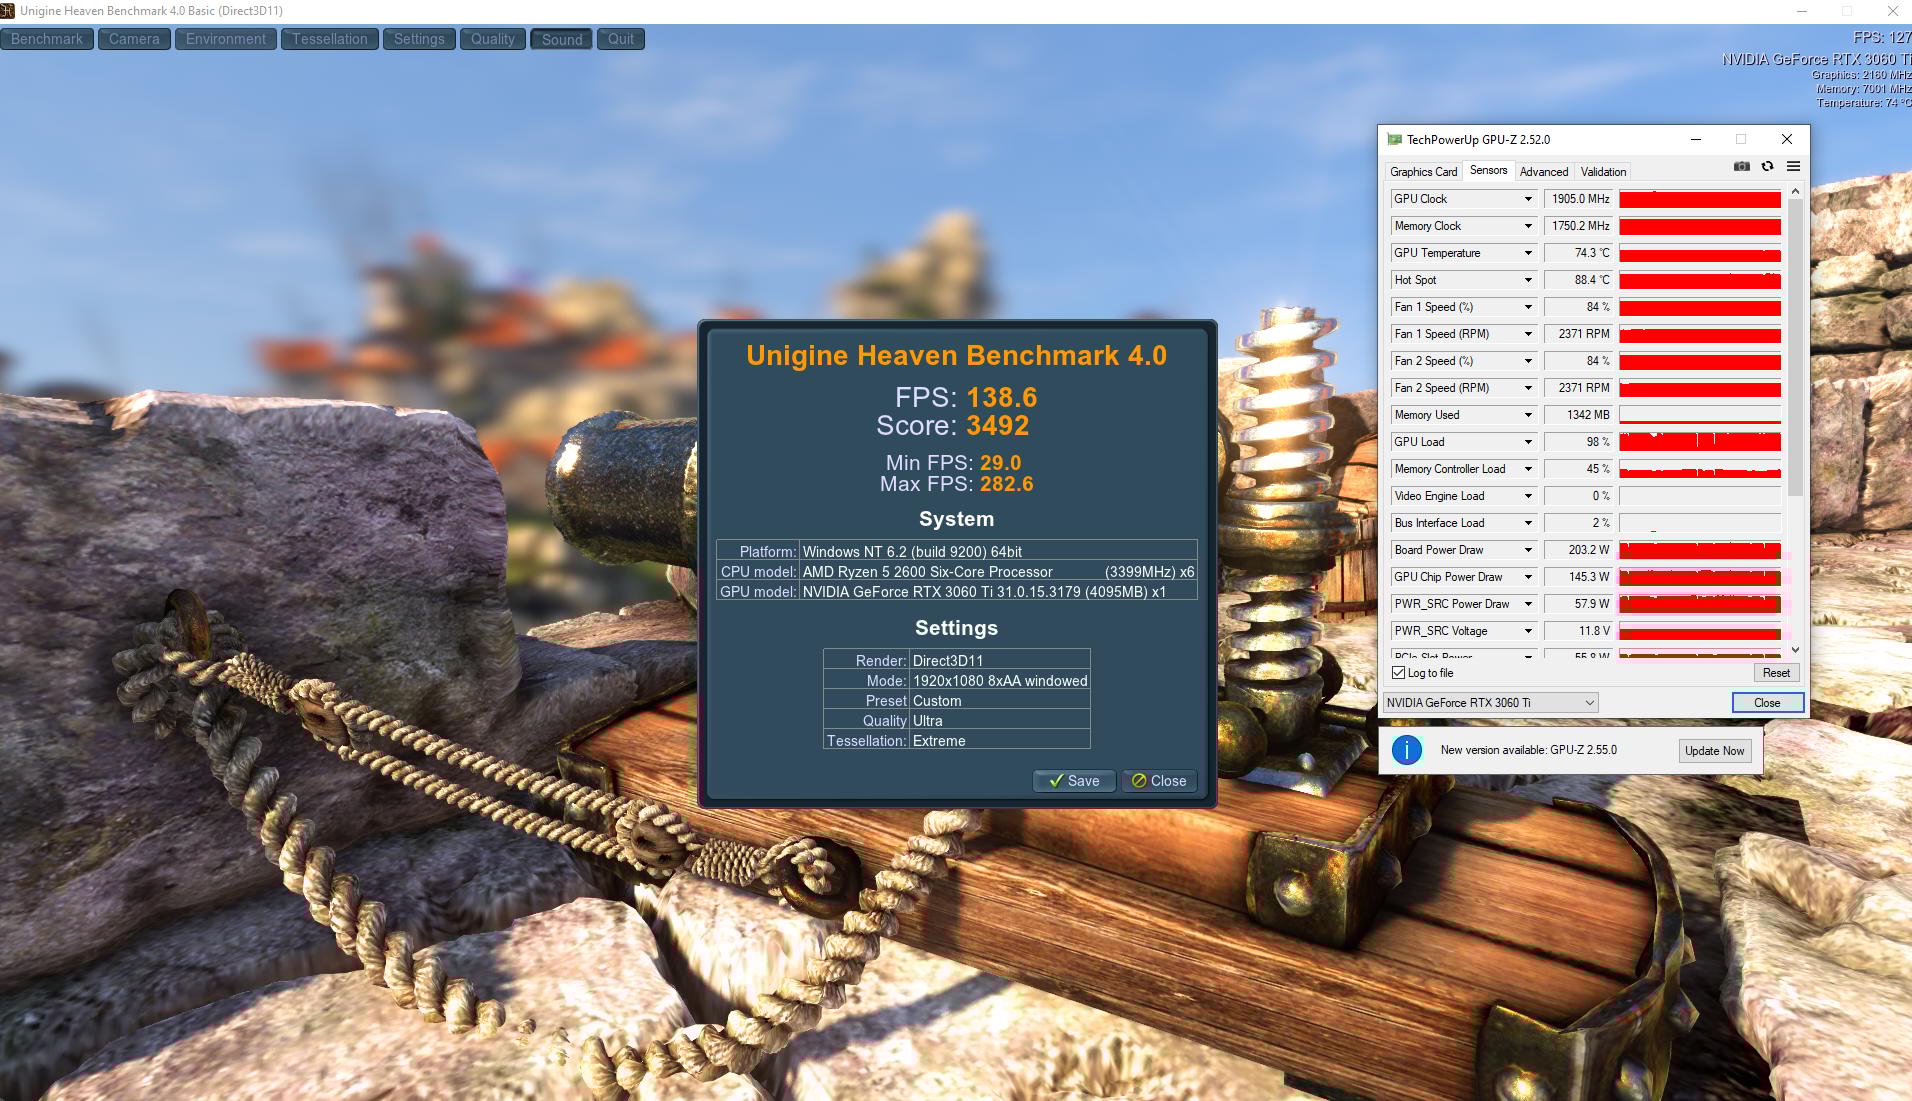Open the GPU-Z hamburger menu
This screenshot has height=1101, width=1912.
[x=1793, y=167]
